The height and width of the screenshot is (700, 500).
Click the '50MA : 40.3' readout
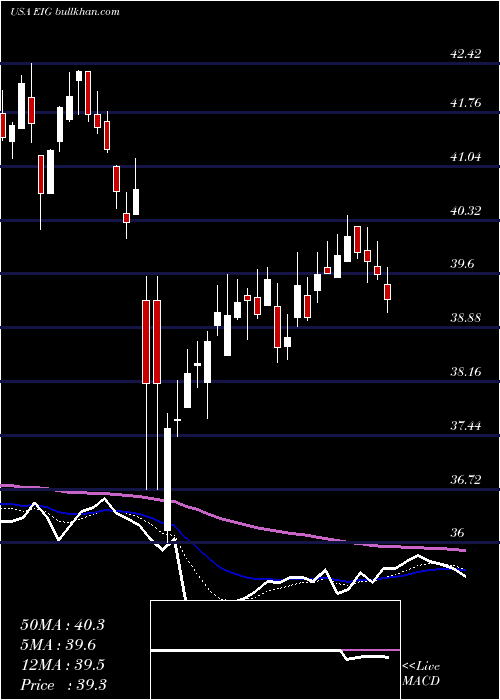pos(62,625)
